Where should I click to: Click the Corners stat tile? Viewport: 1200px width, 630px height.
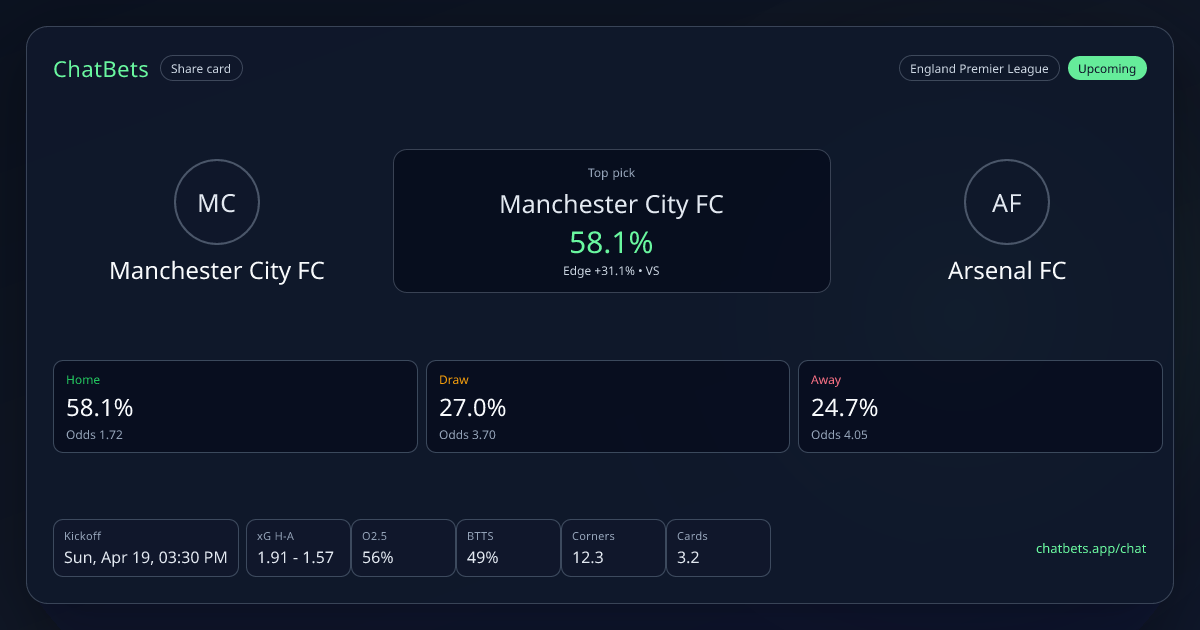[x=613, y=548]
